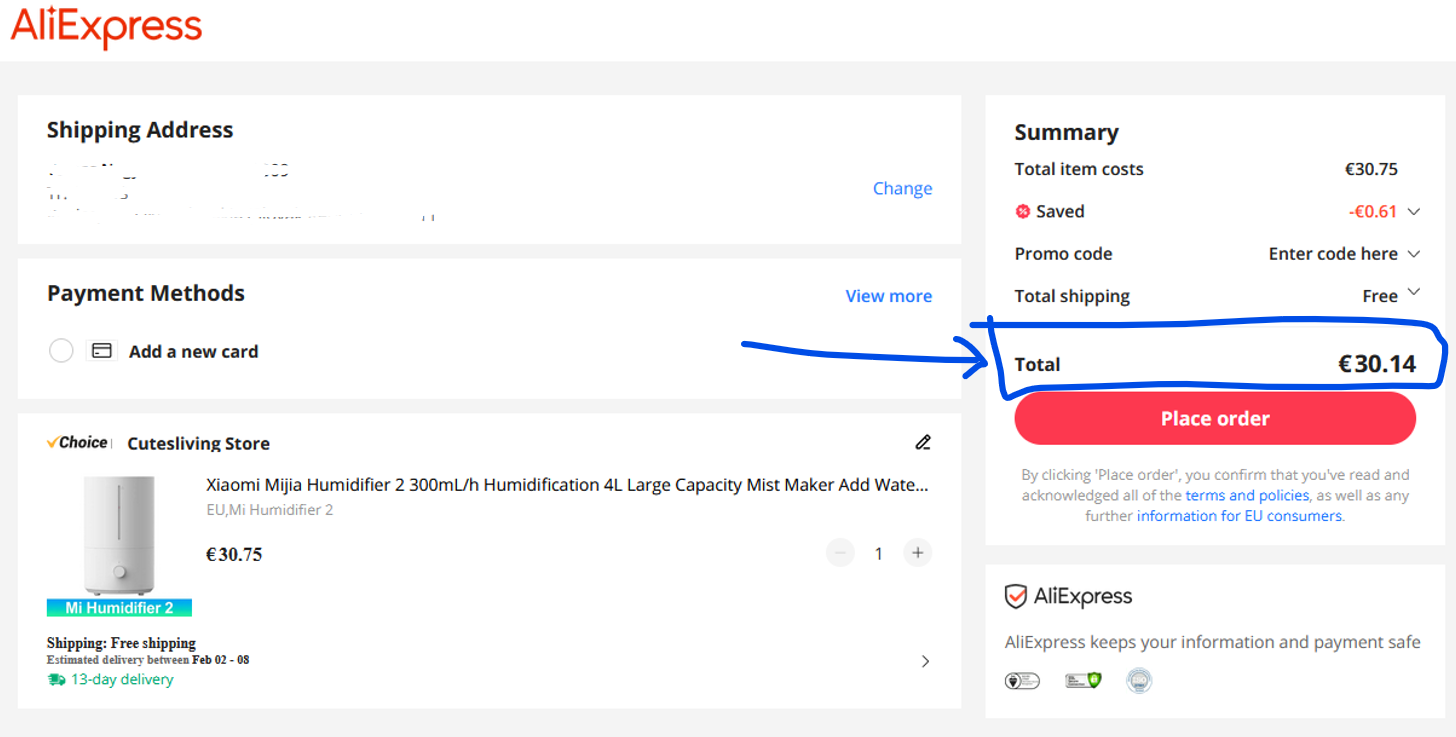Click the Shipping Address heading
This screenshot has width=1456, height=737.
(x=140, y=130)
